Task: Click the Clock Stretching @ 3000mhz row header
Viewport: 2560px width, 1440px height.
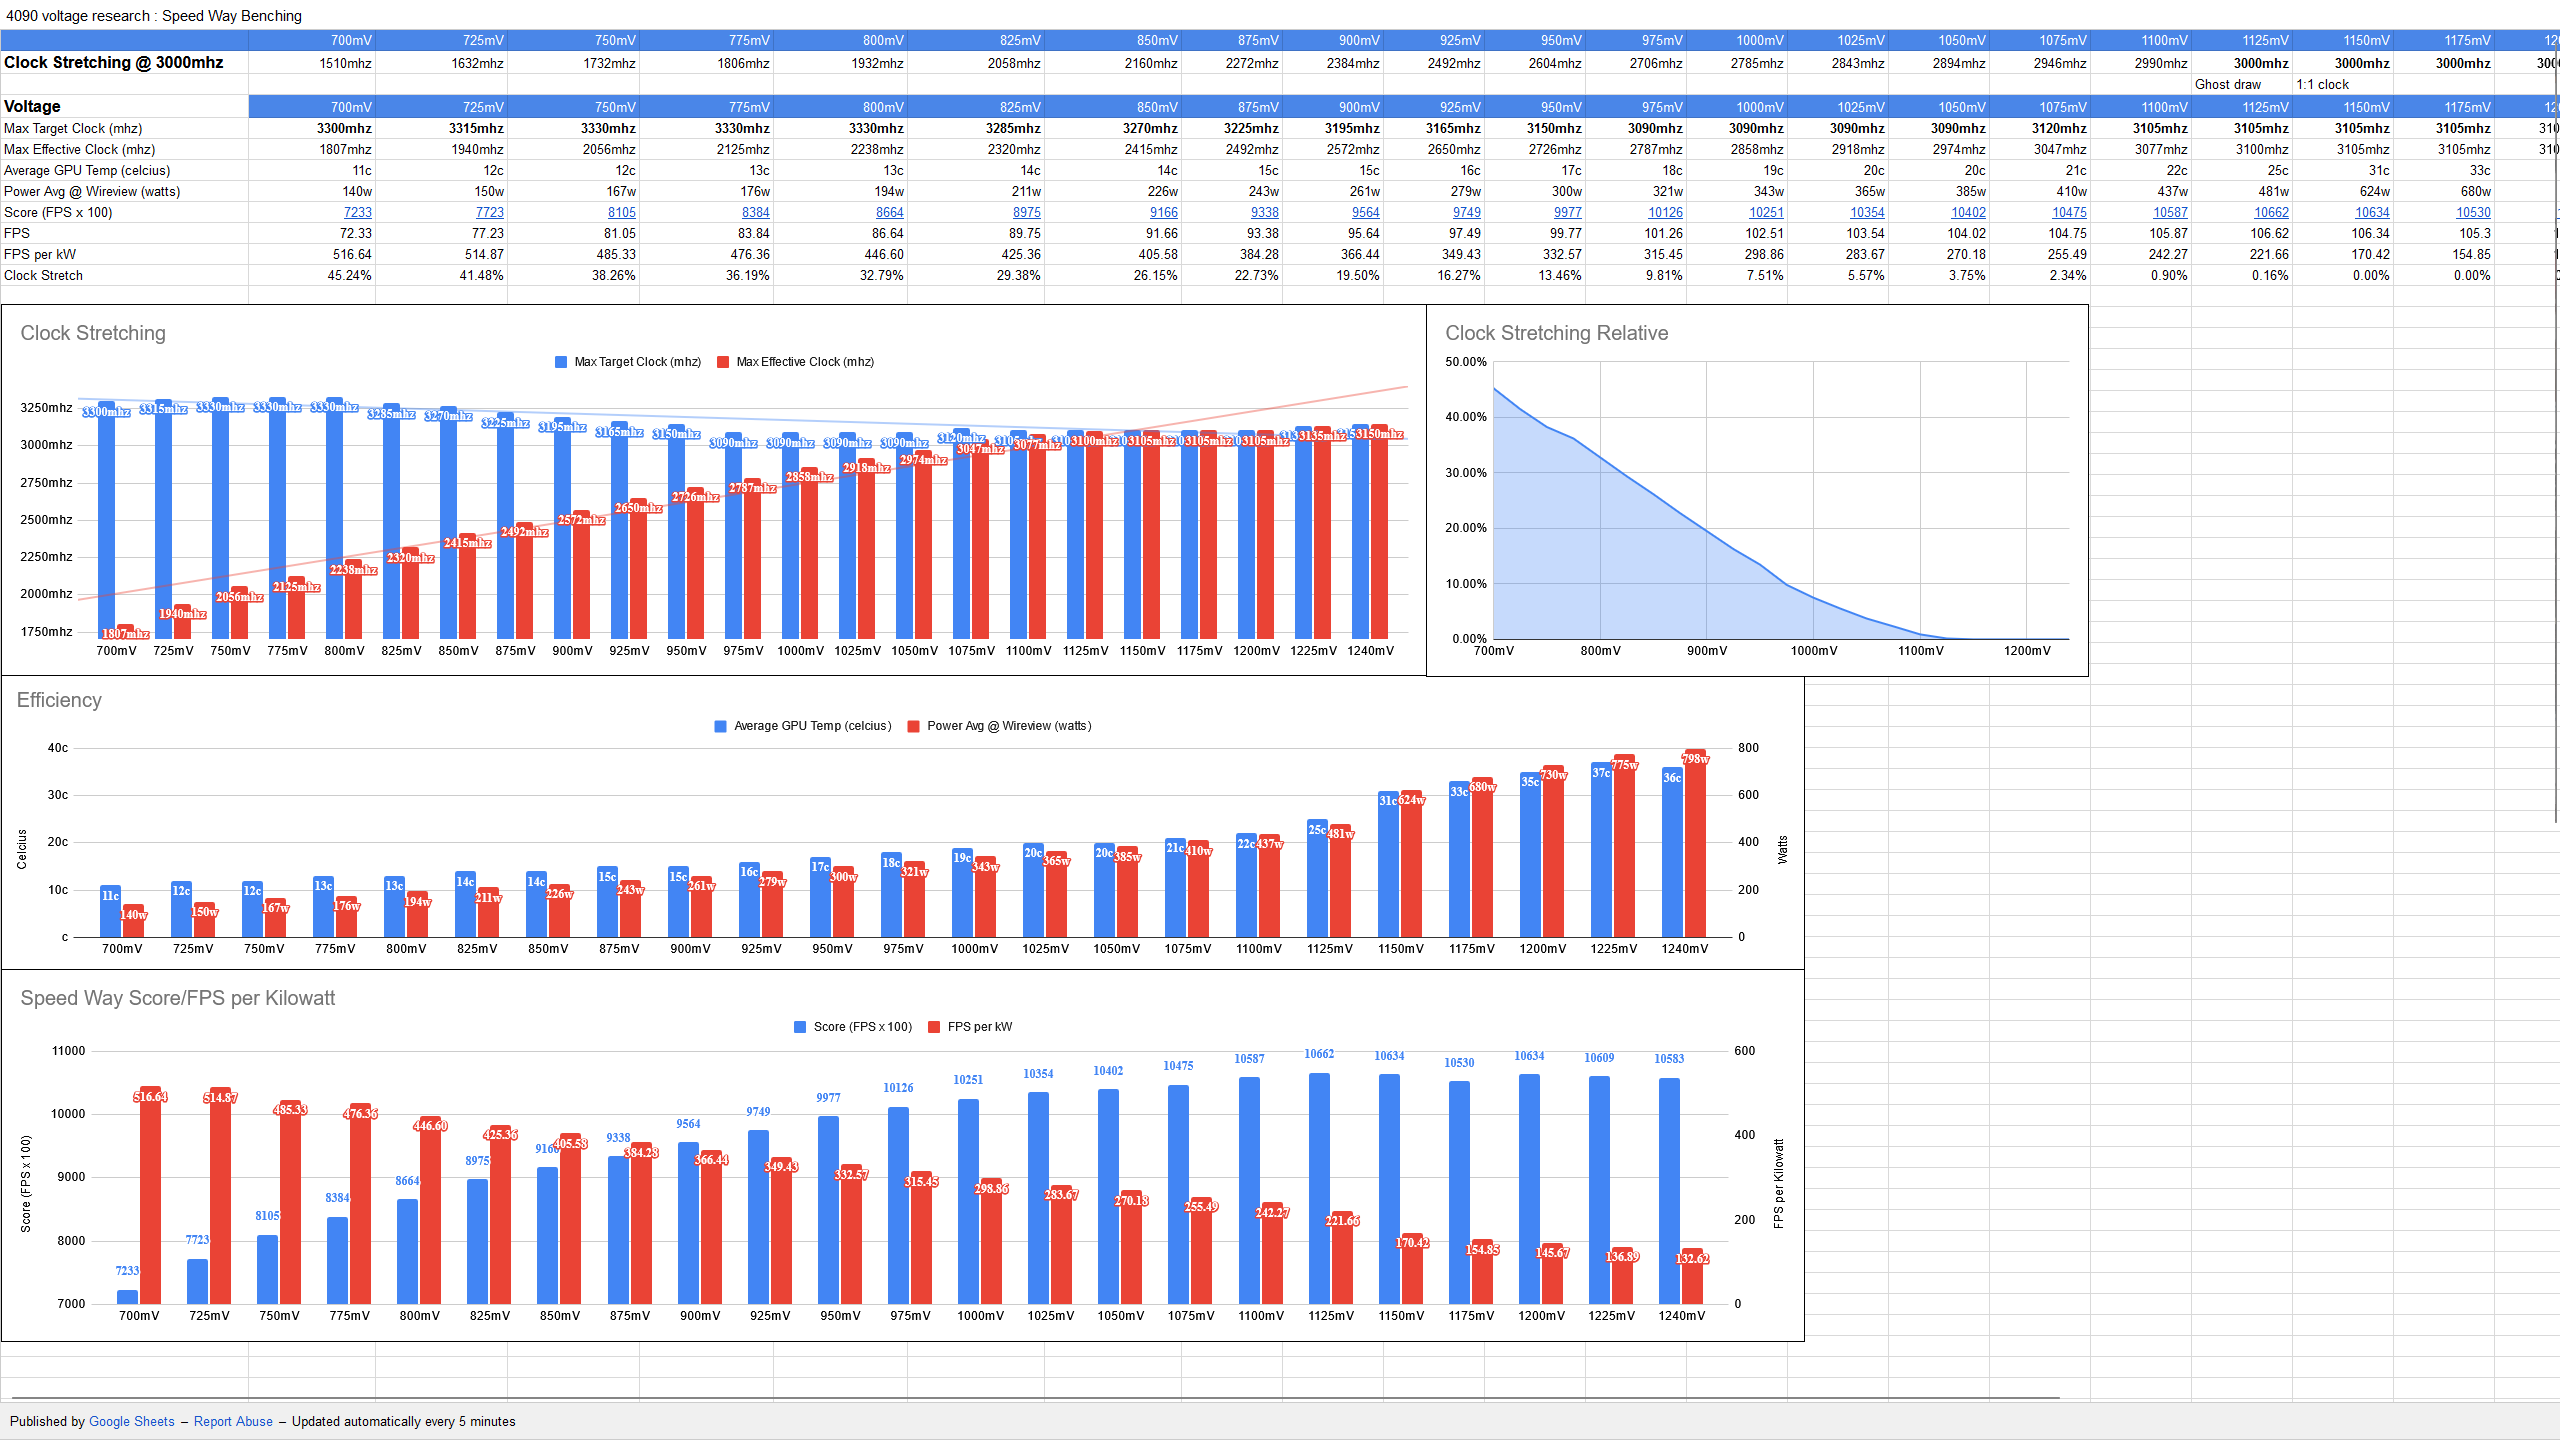Action: [x=124, y=62]
